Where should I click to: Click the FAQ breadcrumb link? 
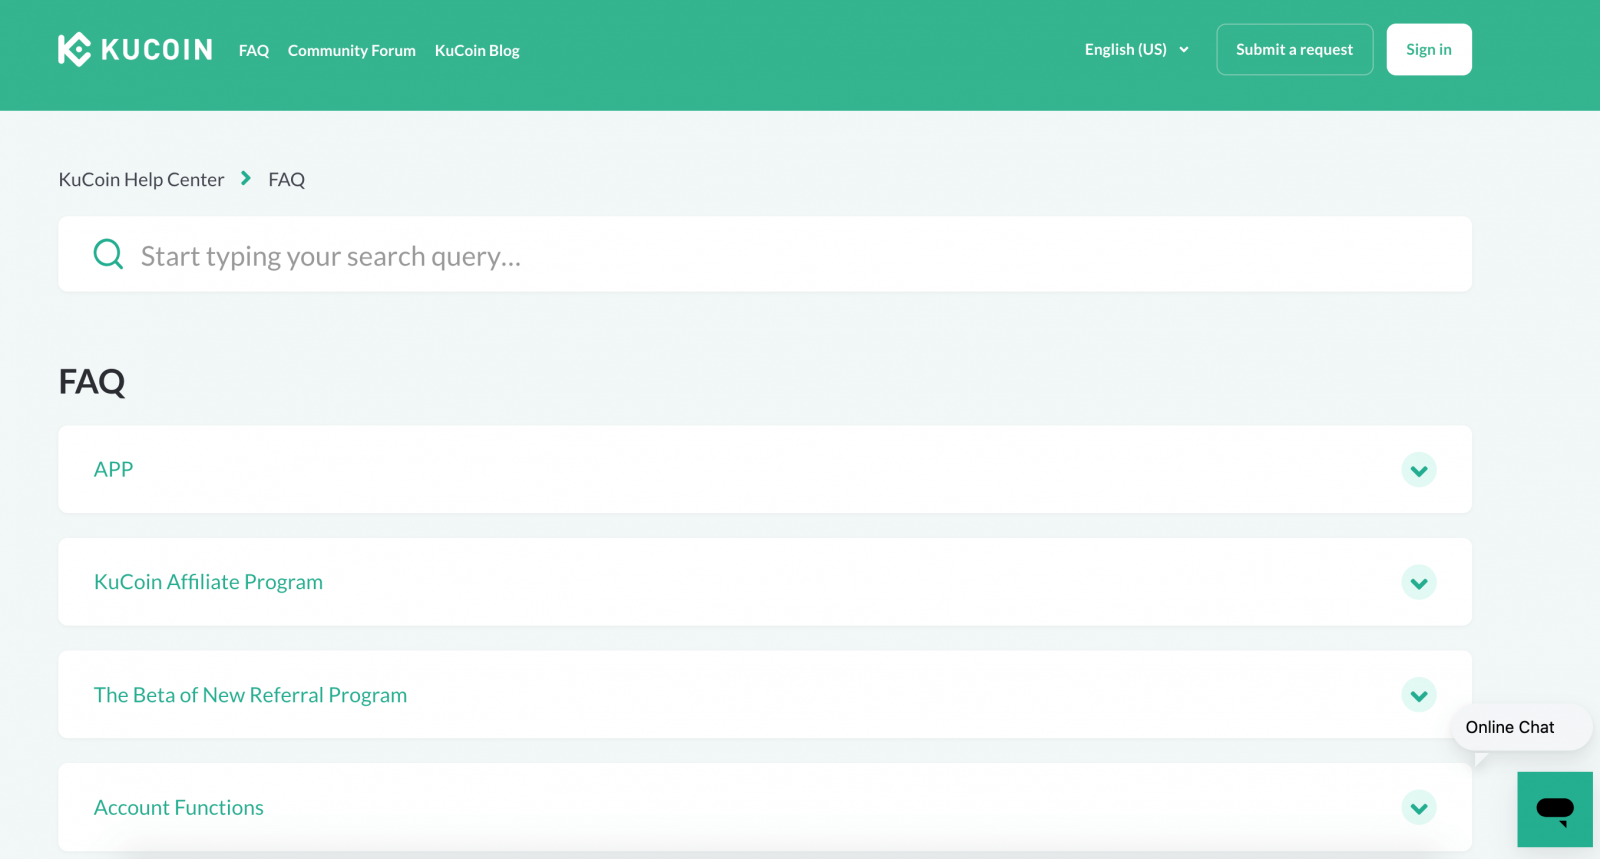(286, 180)
